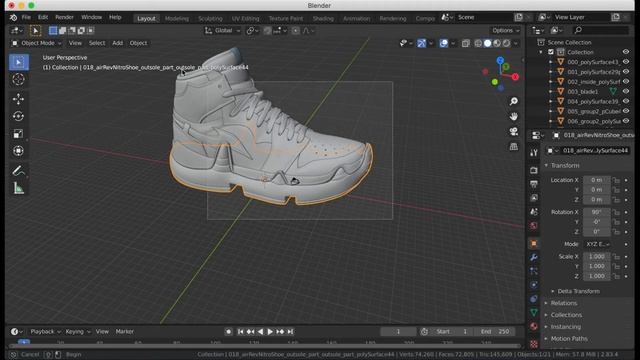The height and width of the screenshot is (360, 640).
Task: Open the Material properties tab
Action: click(x=534, y=327)
